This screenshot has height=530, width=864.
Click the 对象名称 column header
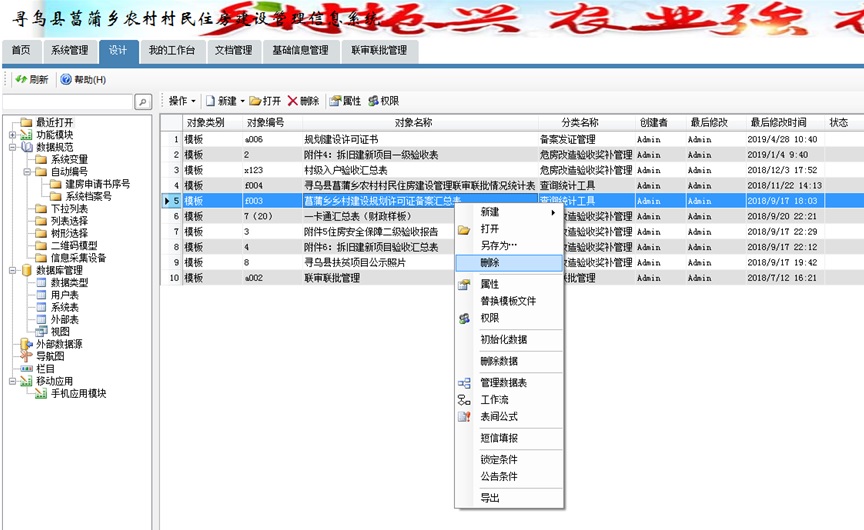(x=413, y=122)
